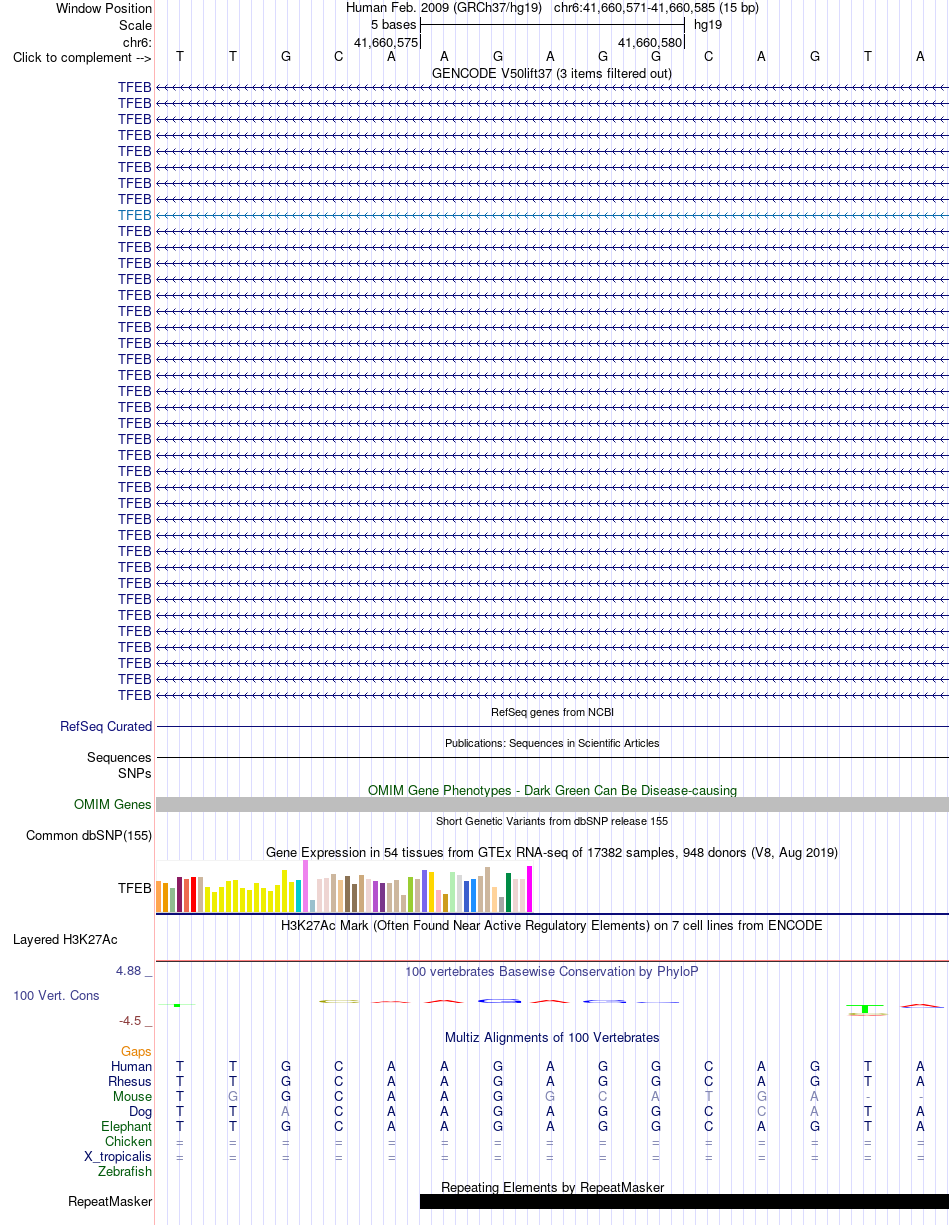The image size is (950, 1225).
Task: Select the Dog species label
Action: [139, 1112]
